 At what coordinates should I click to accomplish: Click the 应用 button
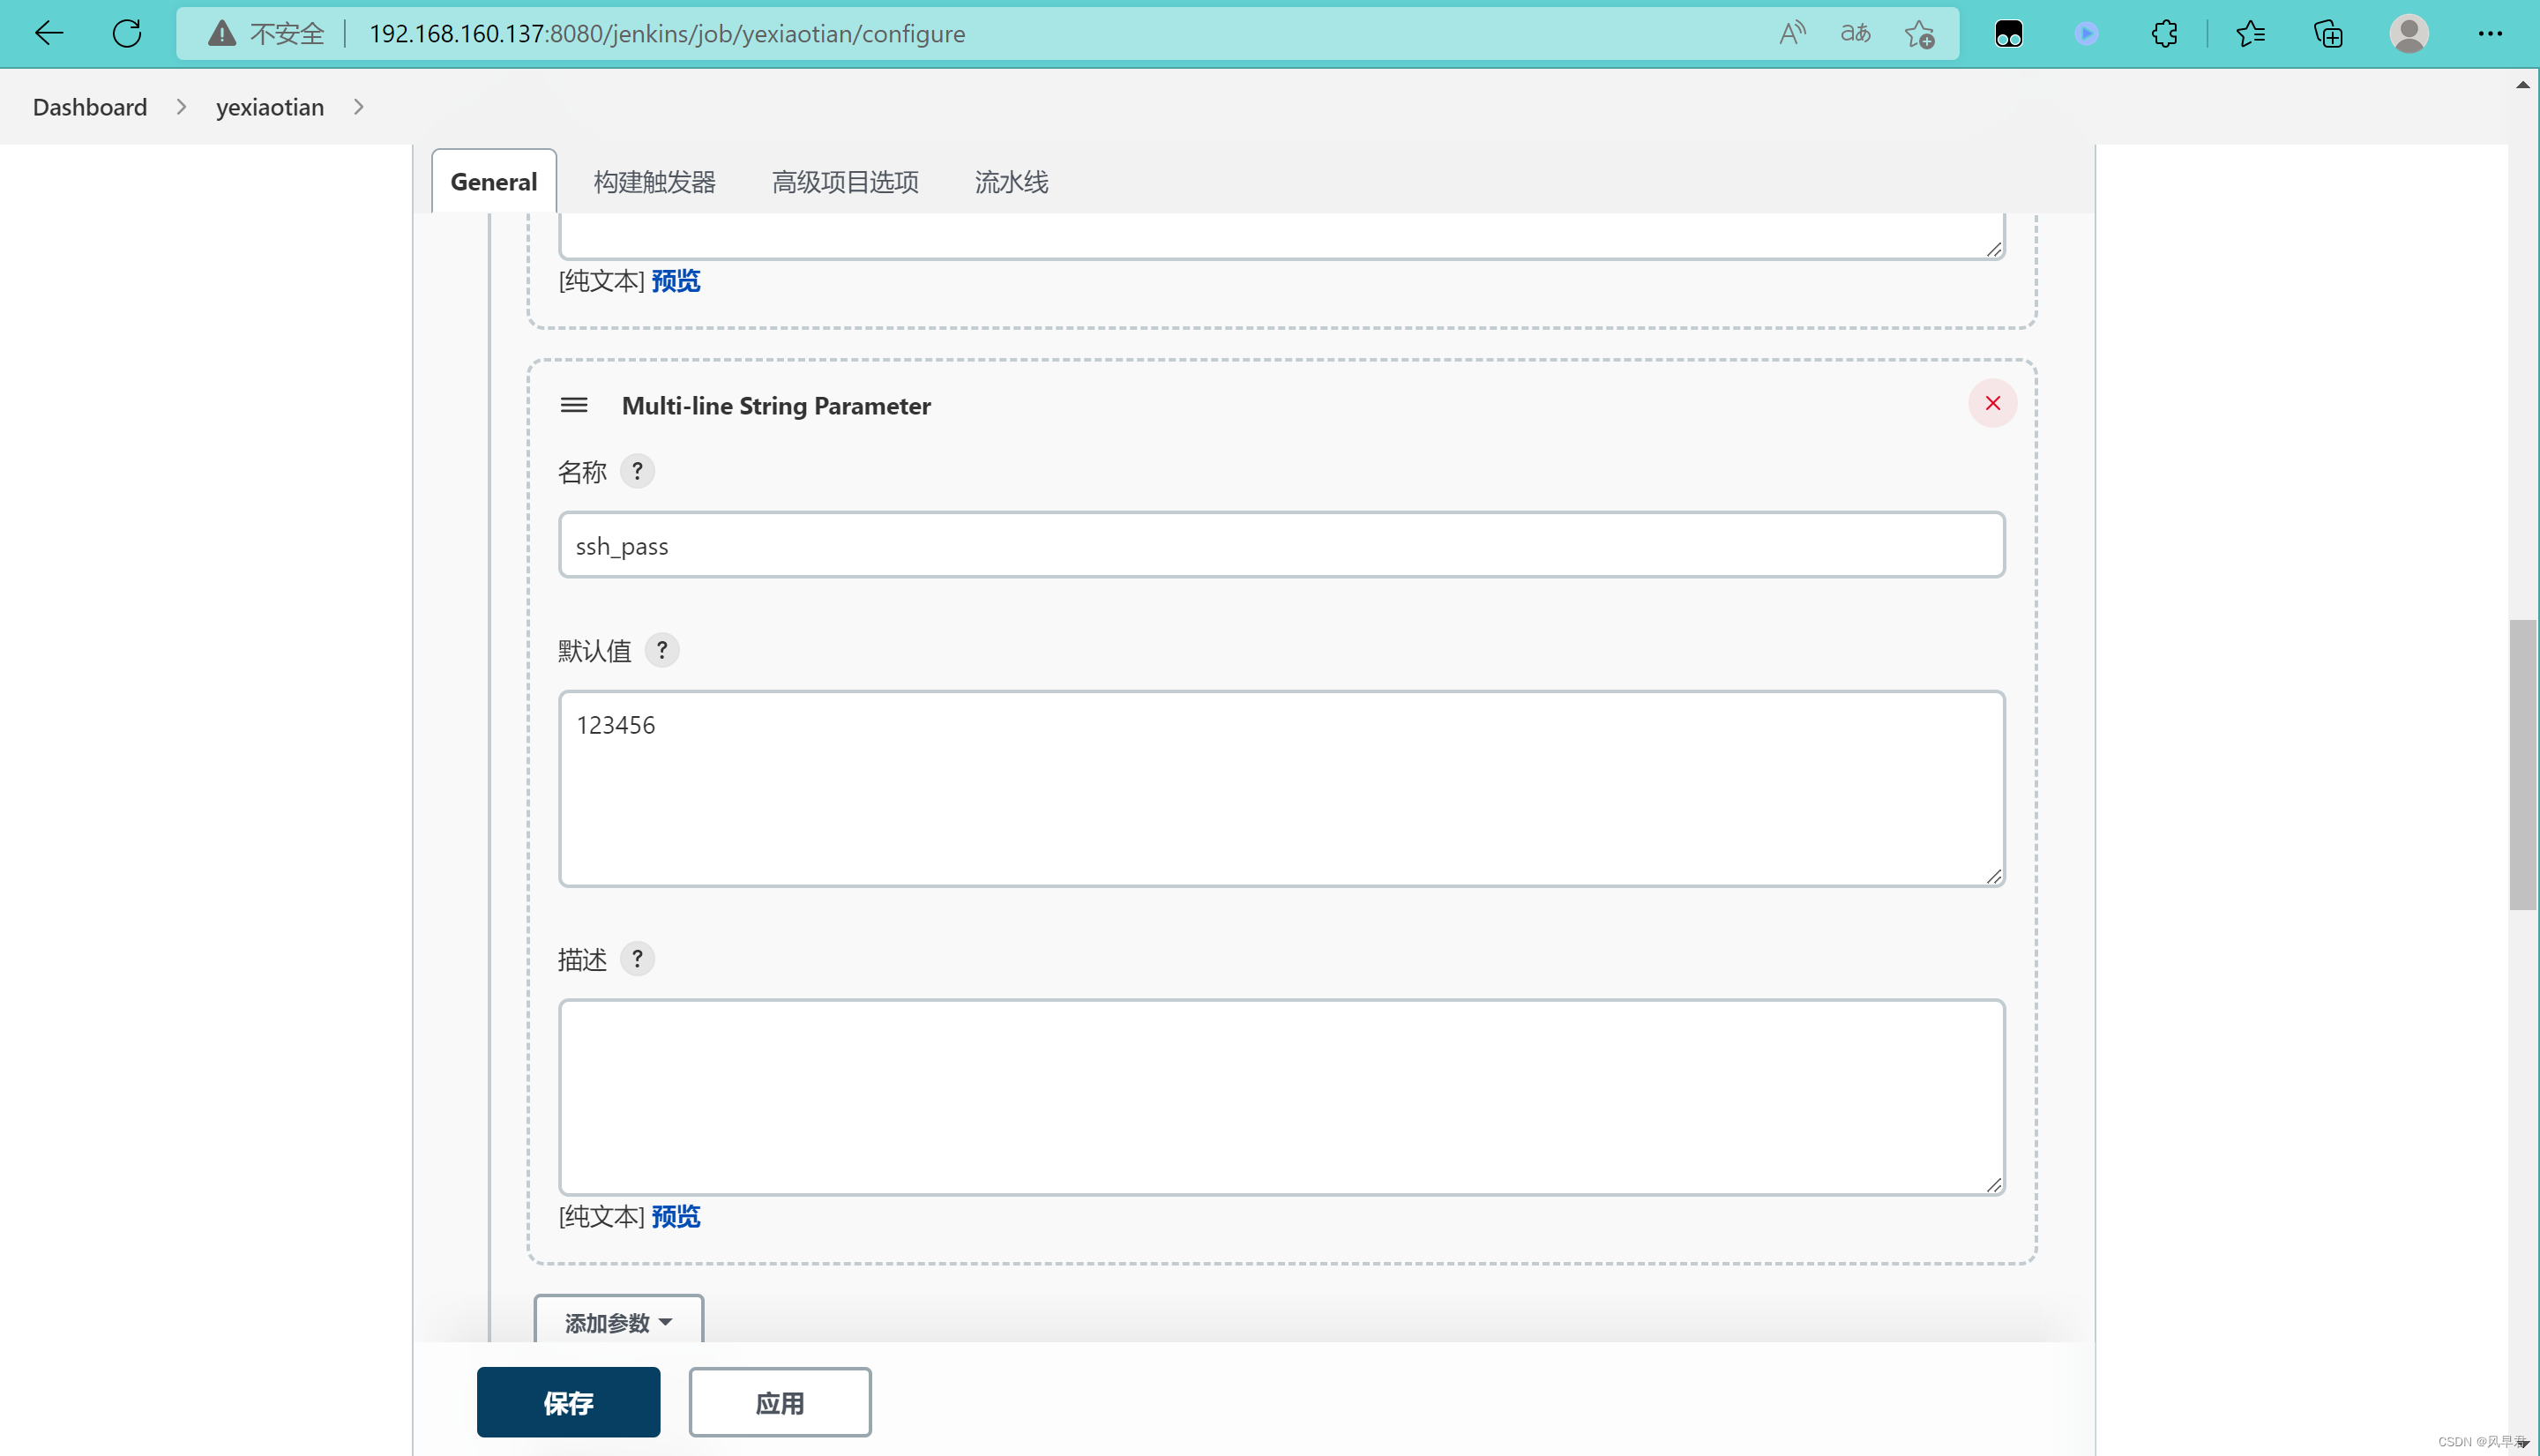[780, 1402]
